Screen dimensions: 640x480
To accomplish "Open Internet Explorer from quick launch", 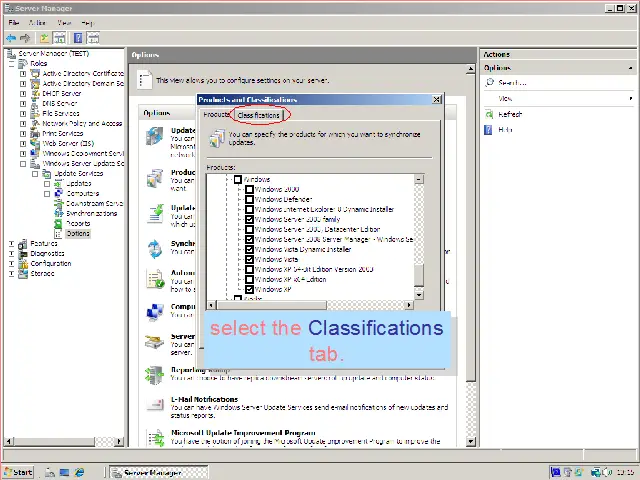I will coord(79,472).
